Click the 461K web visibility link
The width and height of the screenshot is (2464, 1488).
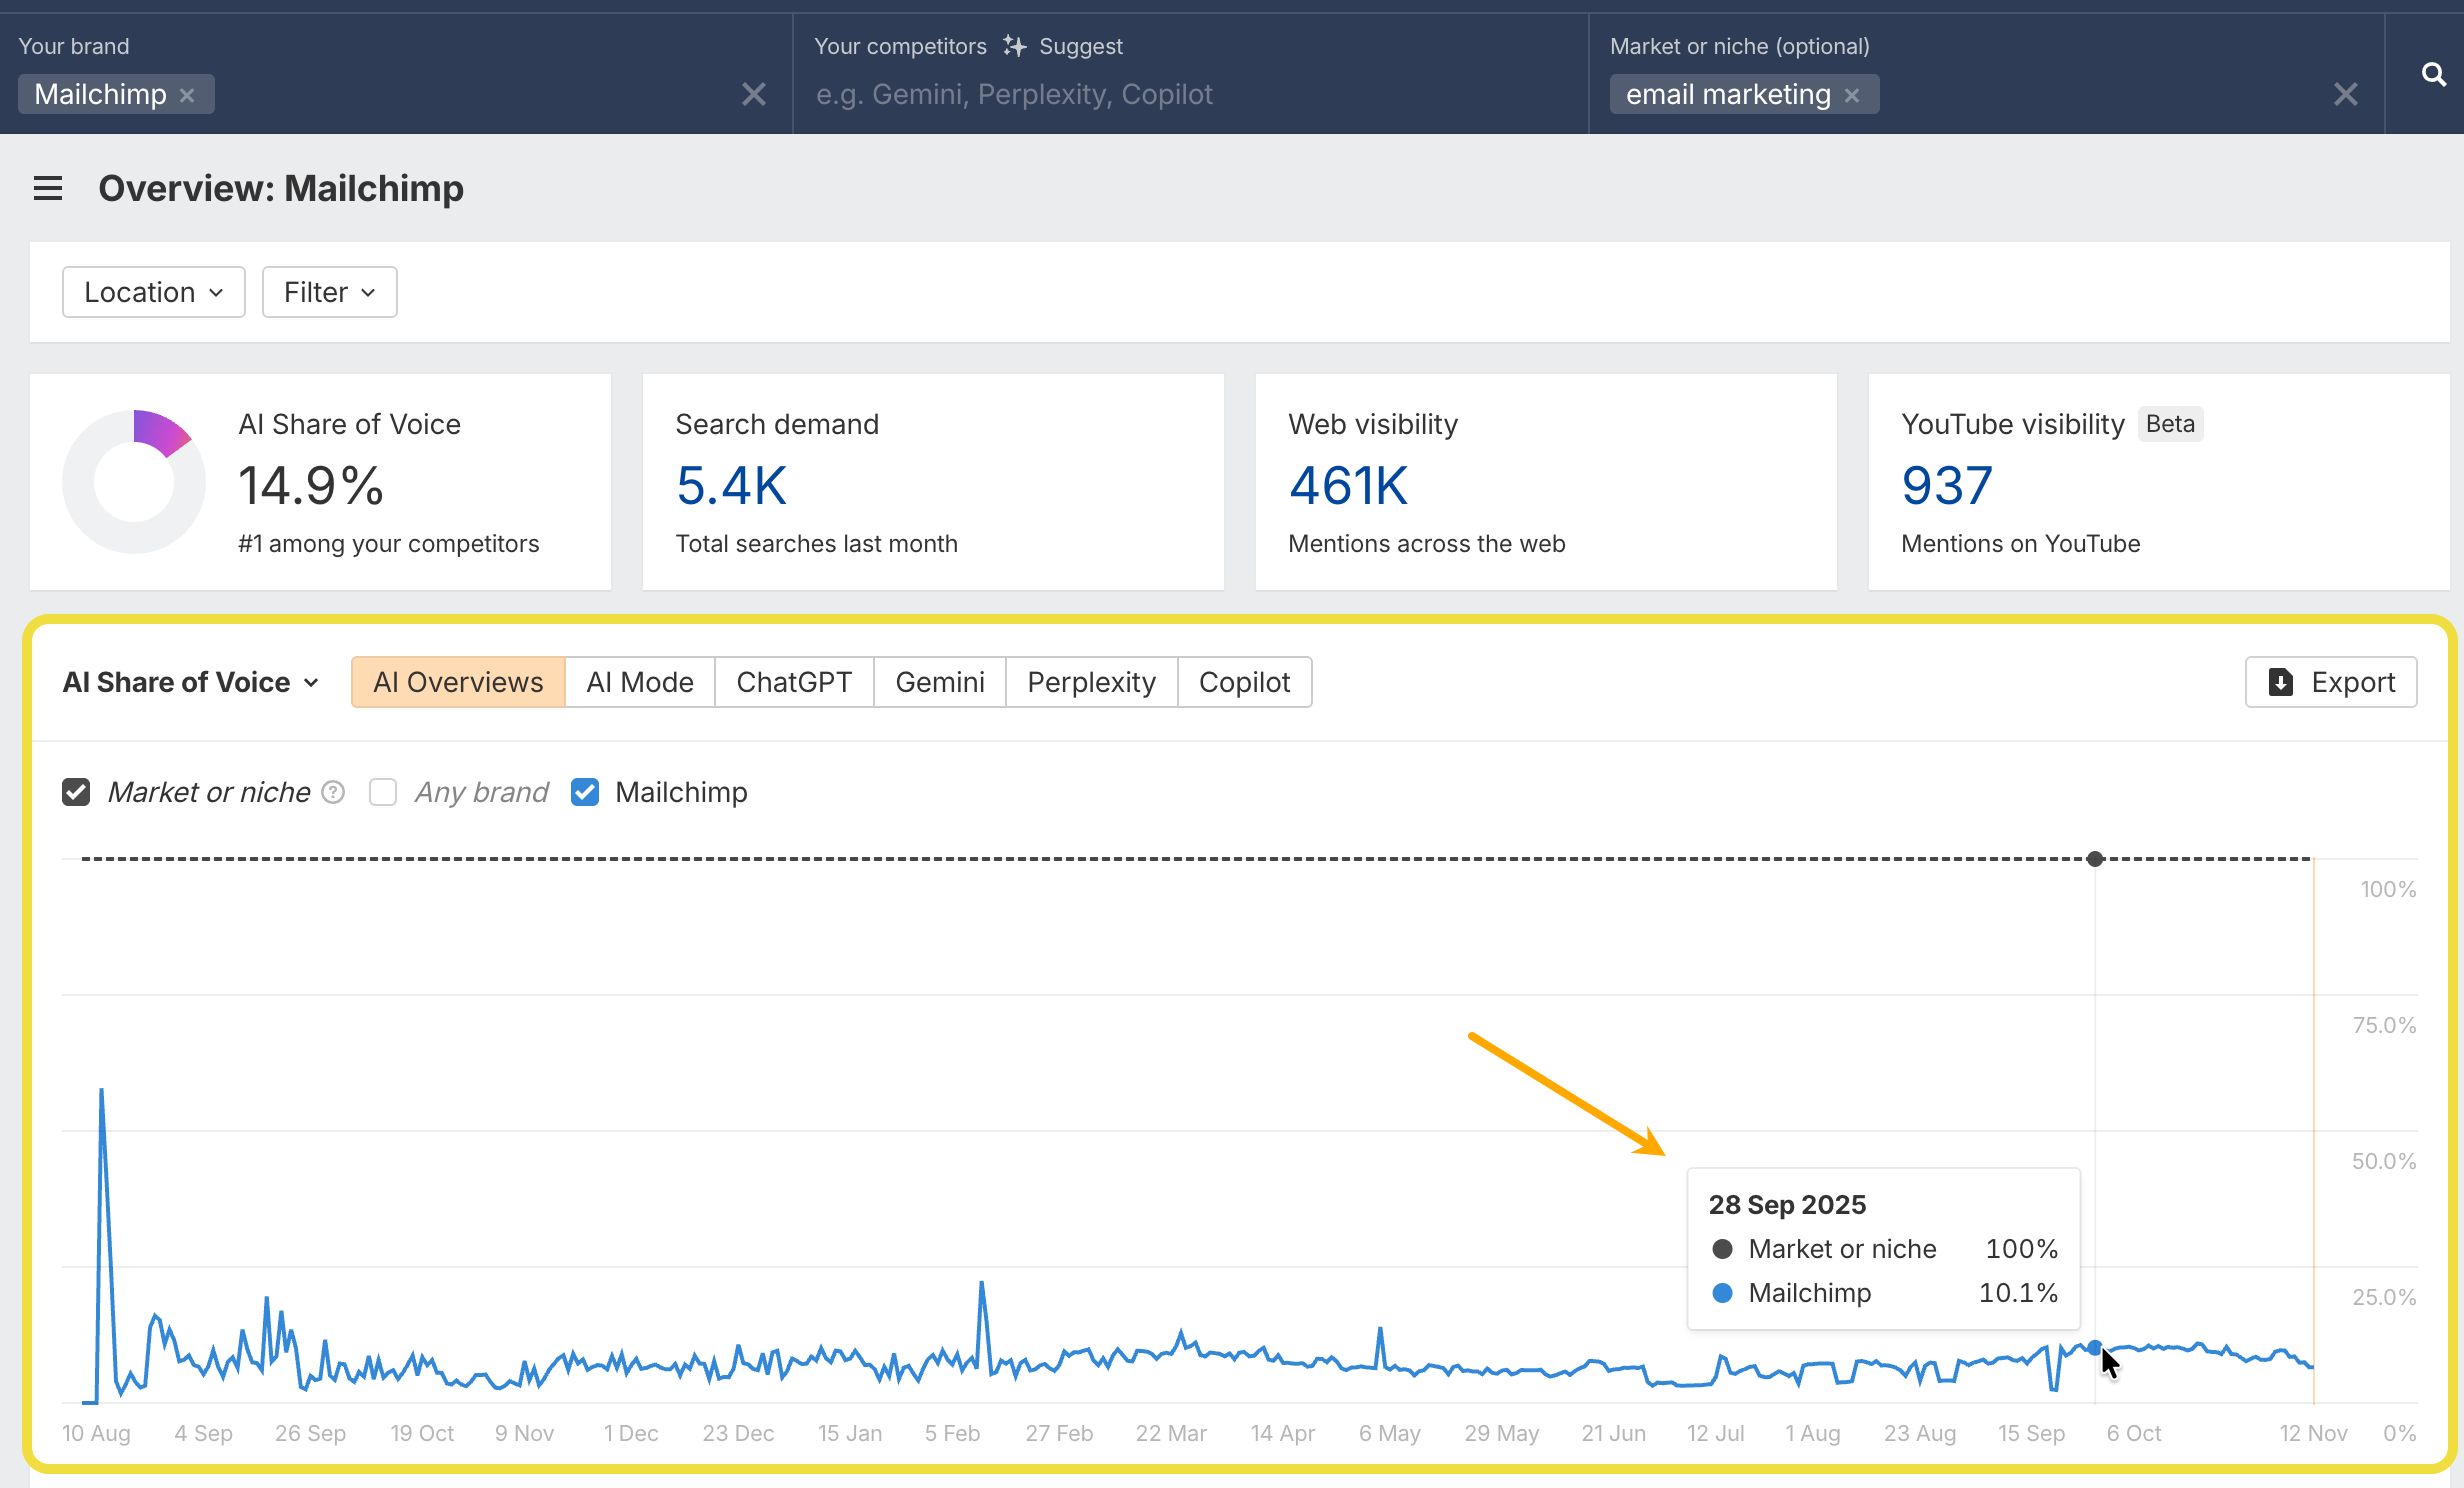[x=1347, y=486]
